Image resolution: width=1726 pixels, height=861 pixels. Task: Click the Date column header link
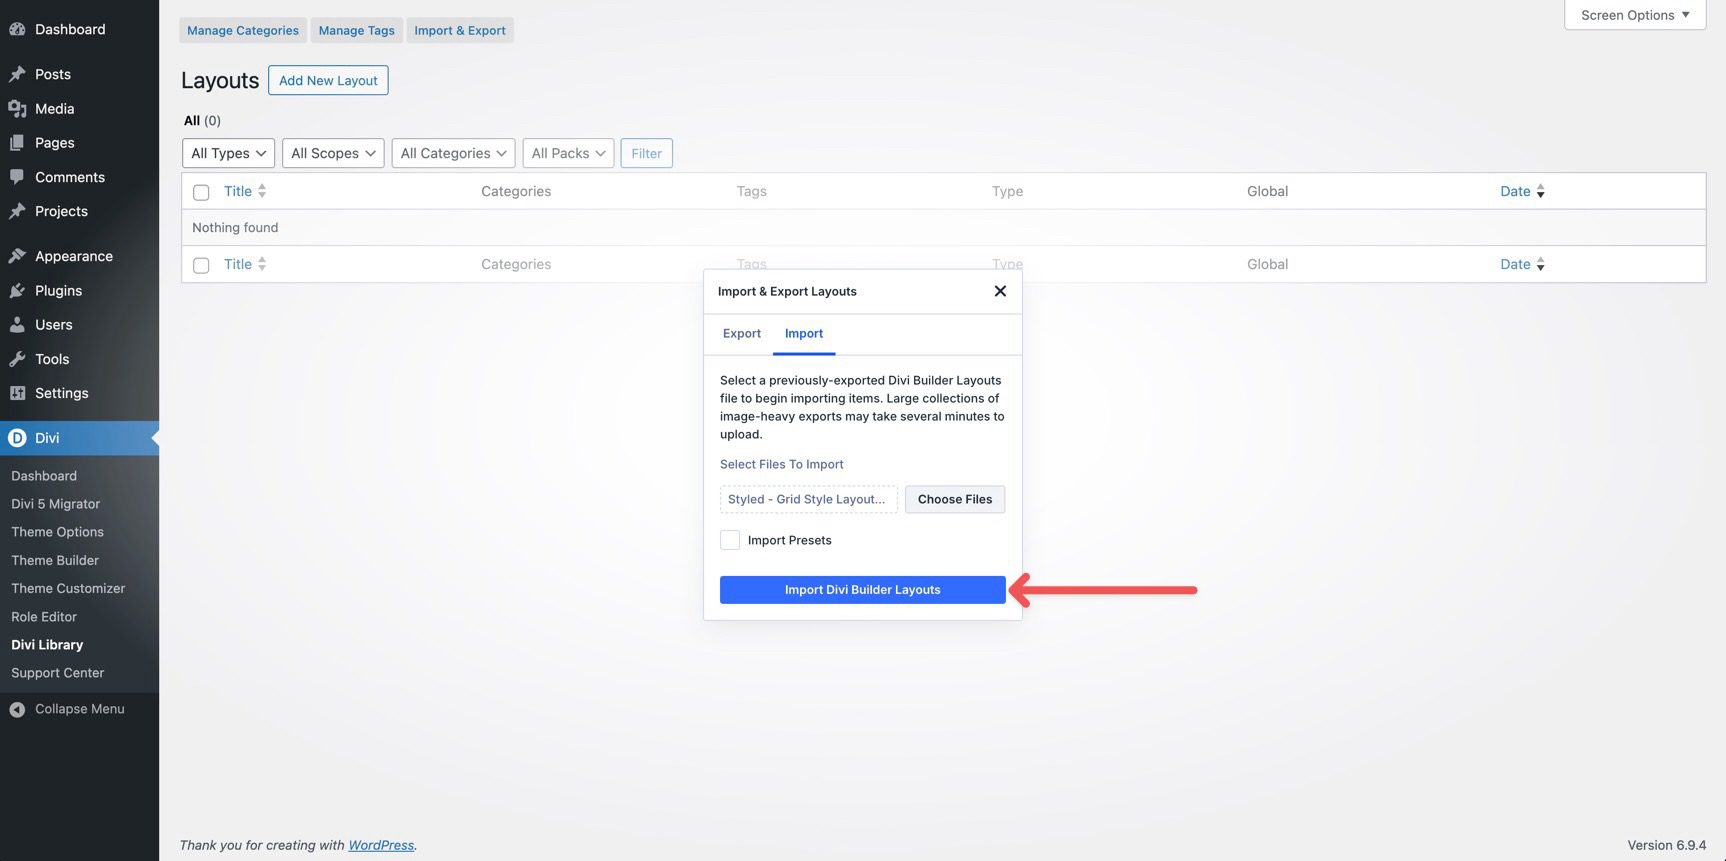point(1515,191)
